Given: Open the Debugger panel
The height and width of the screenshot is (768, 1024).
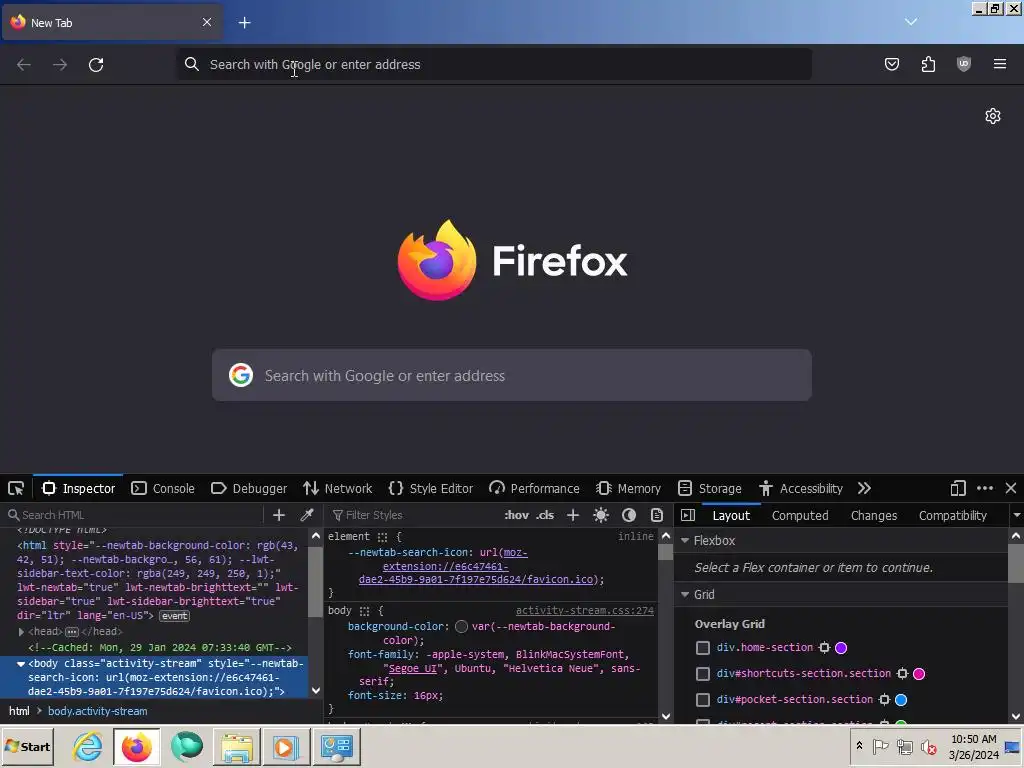Looking at the screenshot, I should pos(249,488).
